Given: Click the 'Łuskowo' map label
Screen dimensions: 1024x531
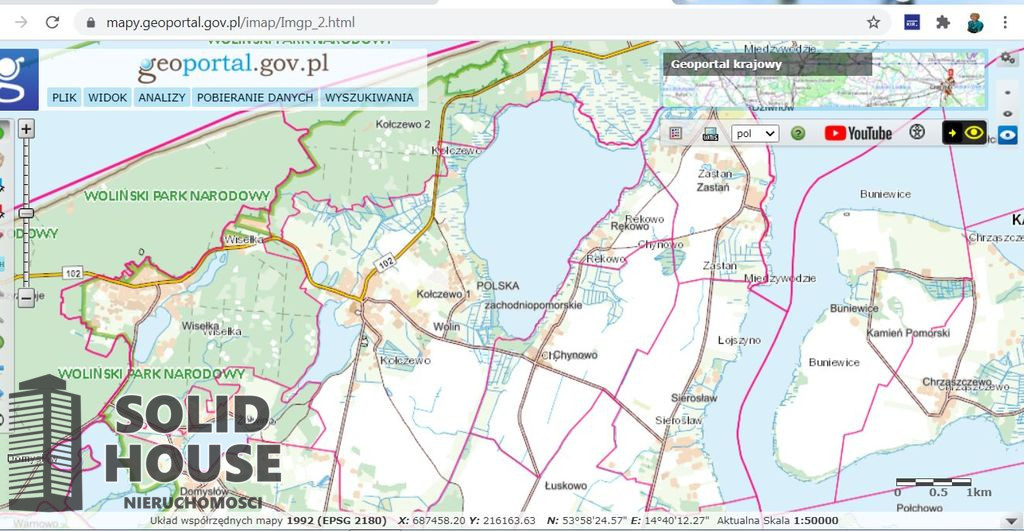Looking at the screenshot, I should (x=566, y=485).
